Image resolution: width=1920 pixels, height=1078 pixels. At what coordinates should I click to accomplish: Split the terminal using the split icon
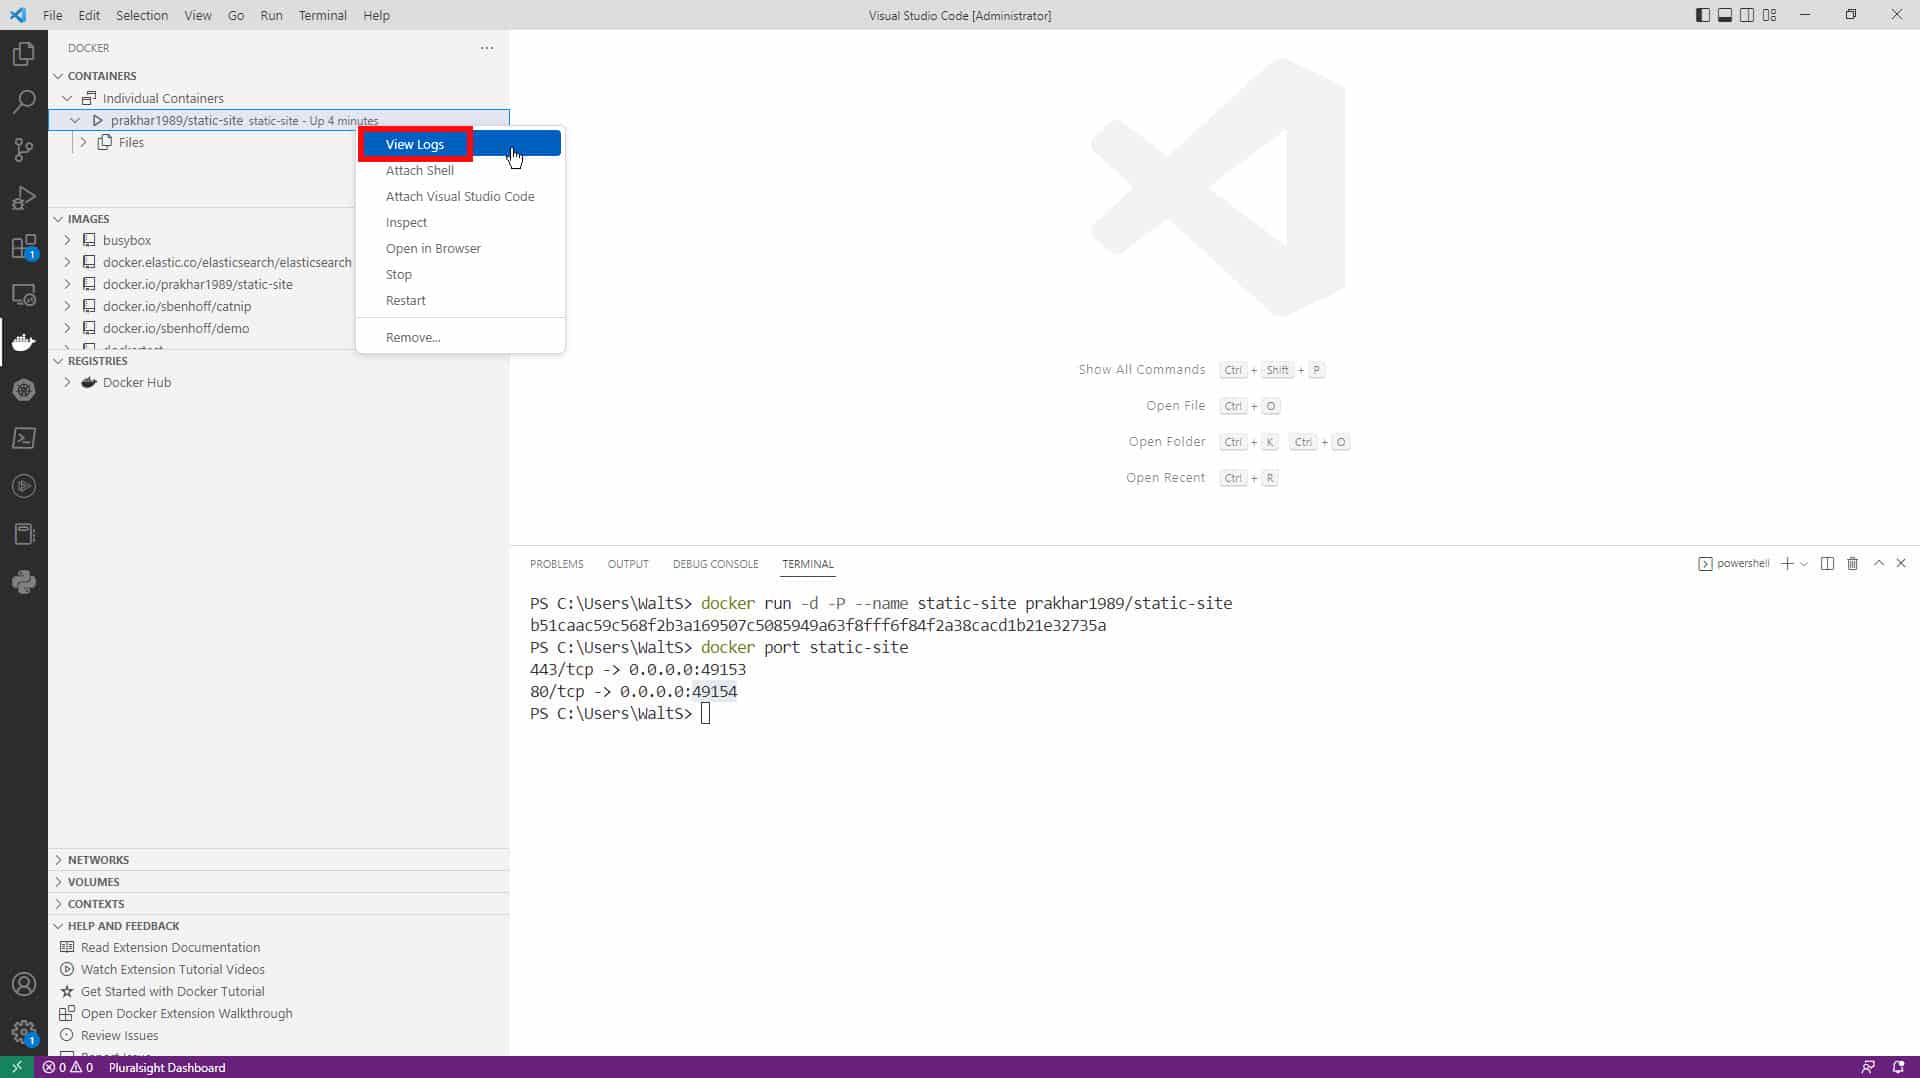(1827, 563)
